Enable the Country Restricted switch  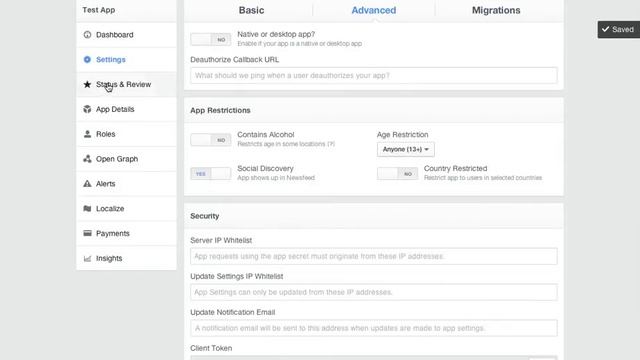(x=398, y=174)
